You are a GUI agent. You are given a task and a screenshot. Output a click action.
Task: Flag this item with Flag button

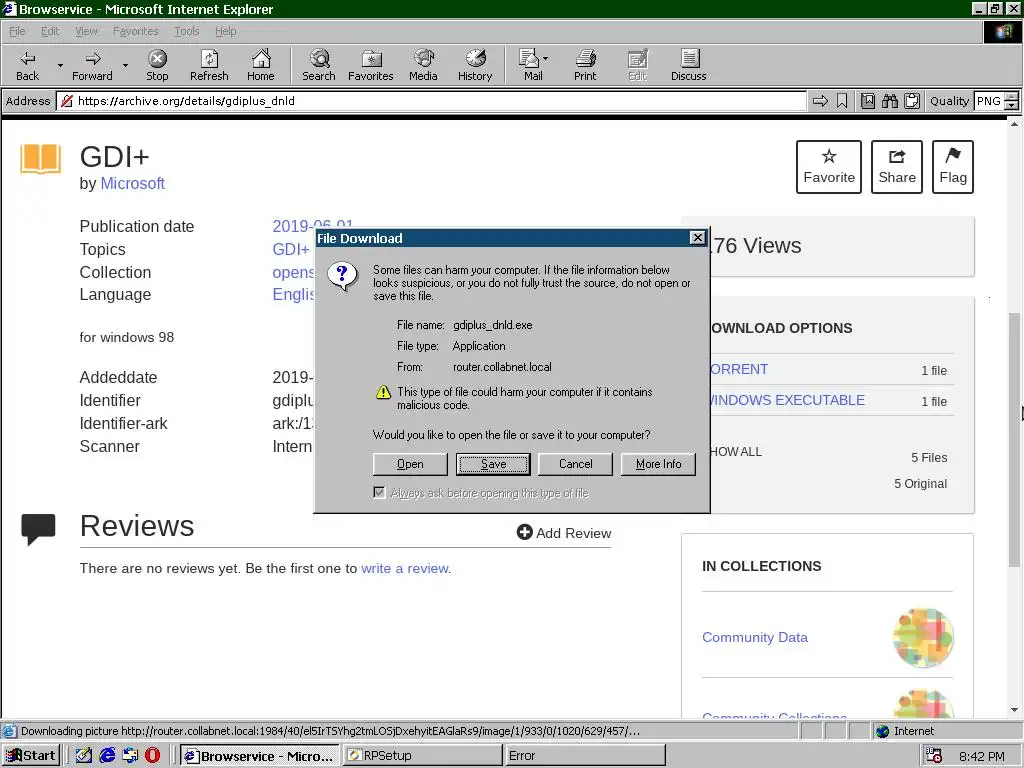953,167
